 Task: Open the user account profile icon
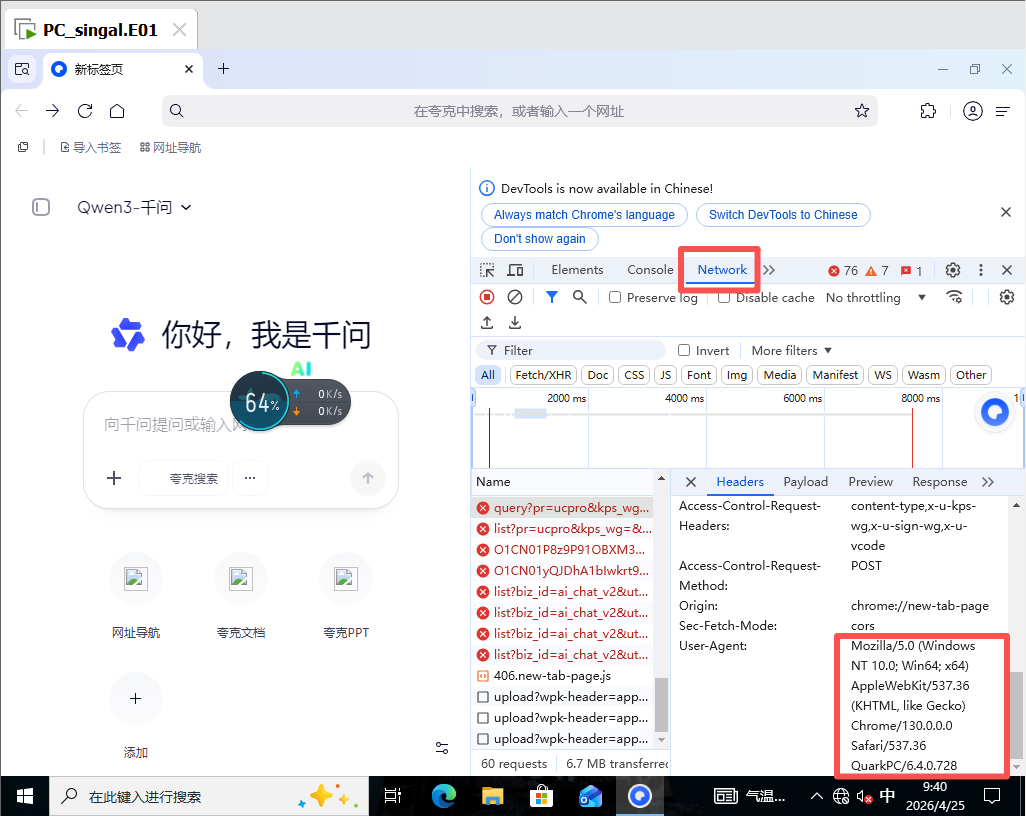(x=972, y=111)
